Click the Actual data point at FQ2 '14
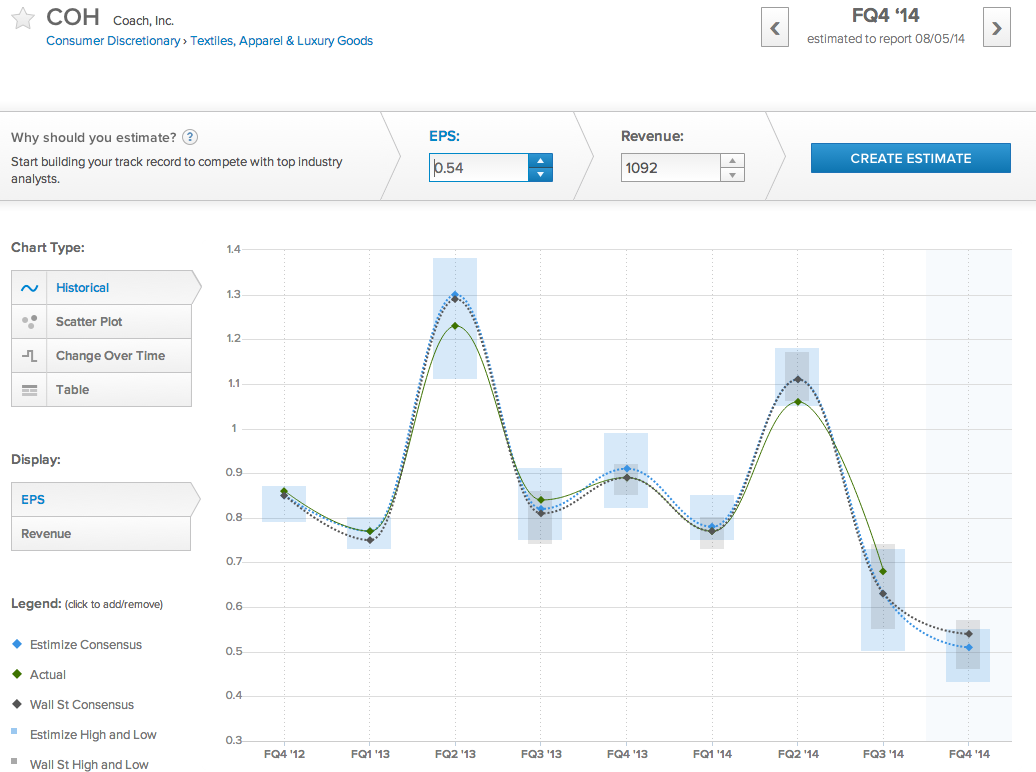1036x772 pixels. click(798, 402)
